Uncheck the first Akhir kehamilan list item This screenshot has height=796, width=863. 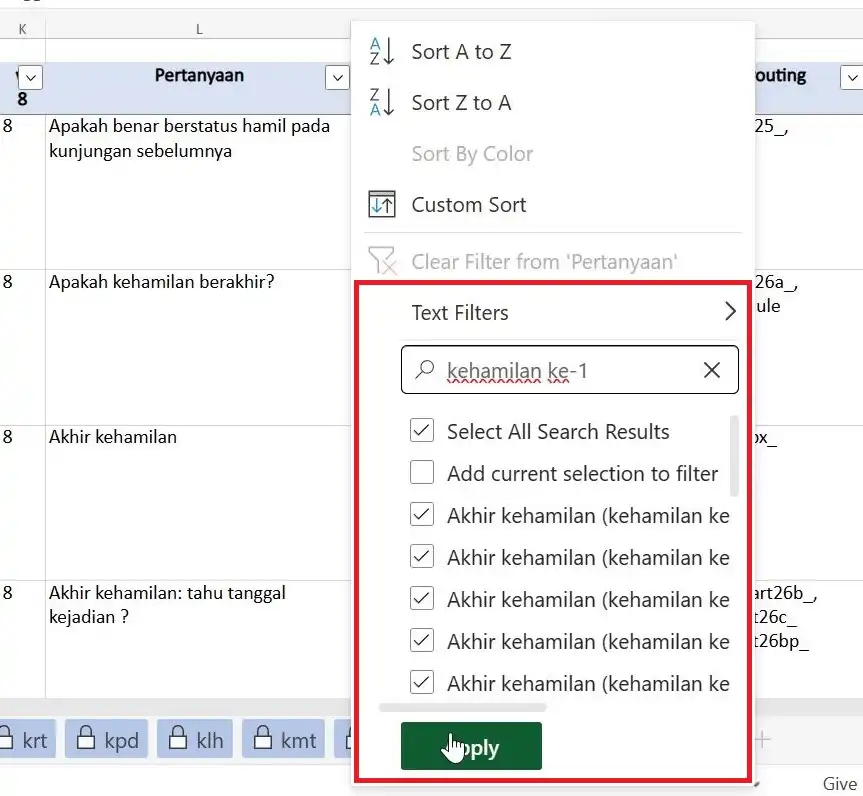pyautogui.click(x=422, y=516)
